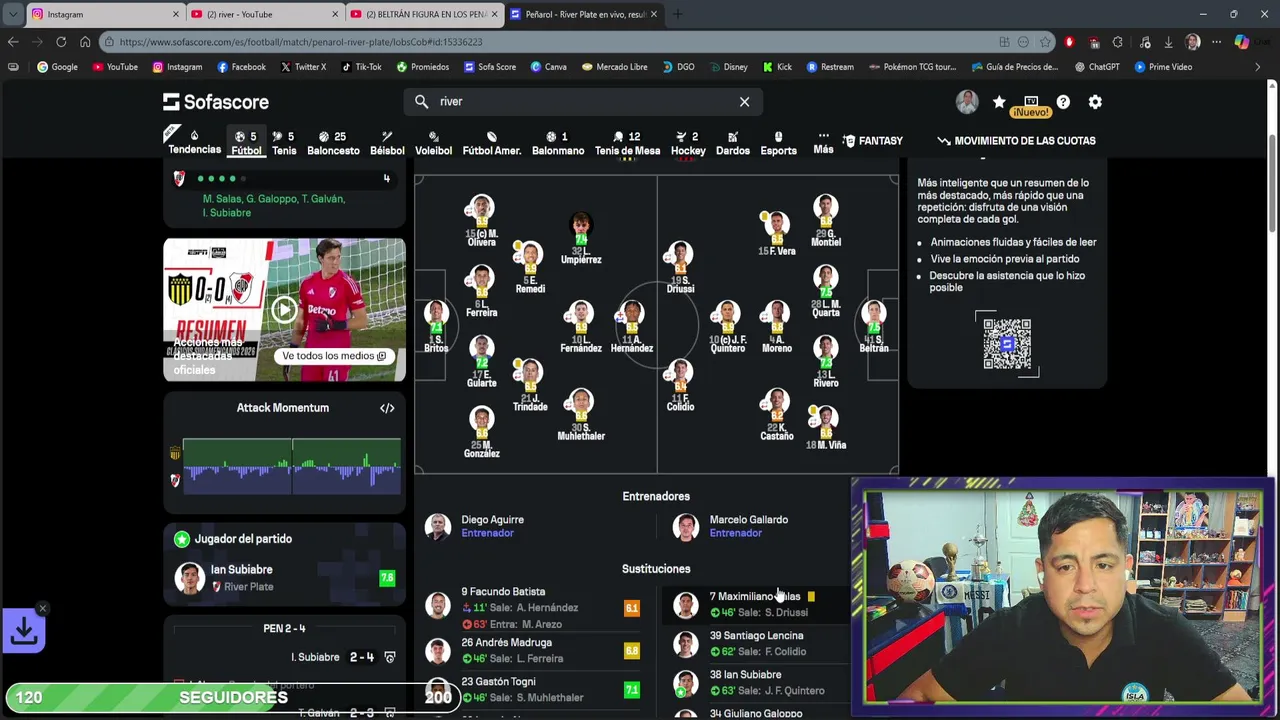Select M. Viña on the pitch

pos(826,427)
